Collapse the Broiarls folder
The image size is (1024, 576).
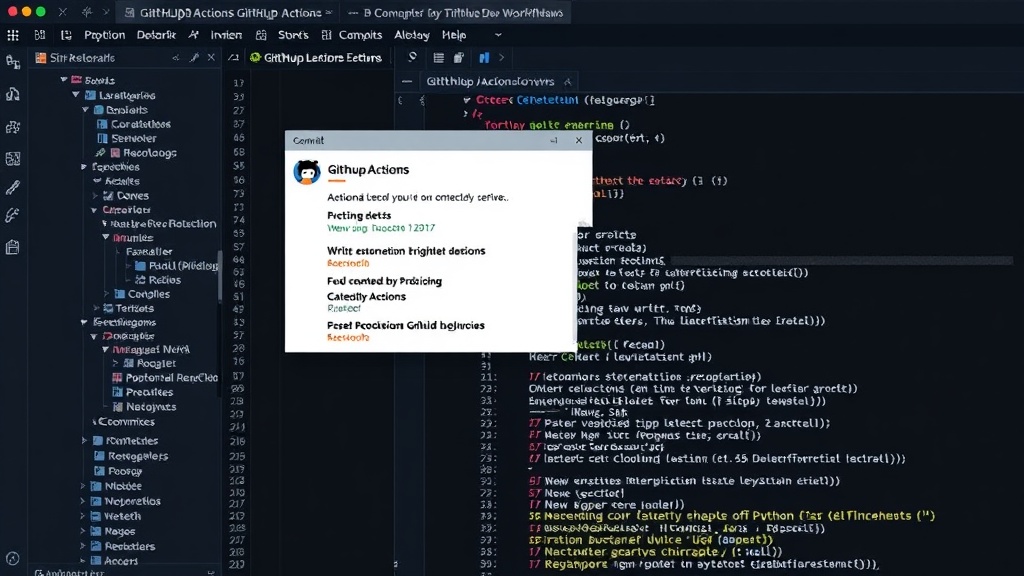point(86,110)
